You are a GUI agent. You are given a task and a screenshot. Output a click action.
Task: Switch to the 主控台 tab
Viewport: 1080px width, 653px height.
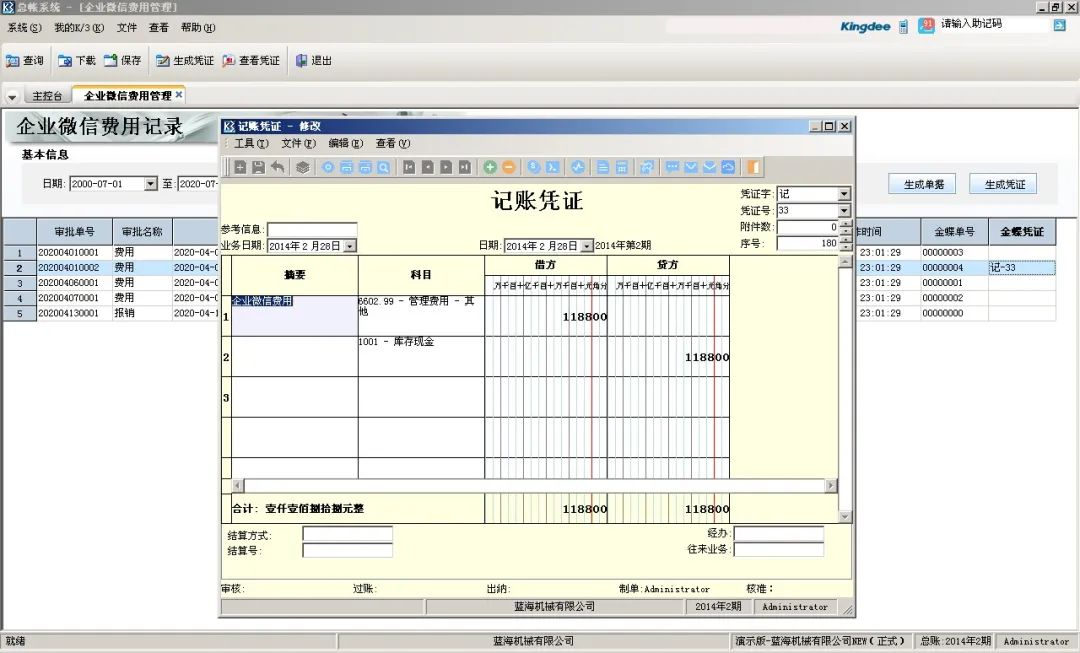click(x=48, y=96)
